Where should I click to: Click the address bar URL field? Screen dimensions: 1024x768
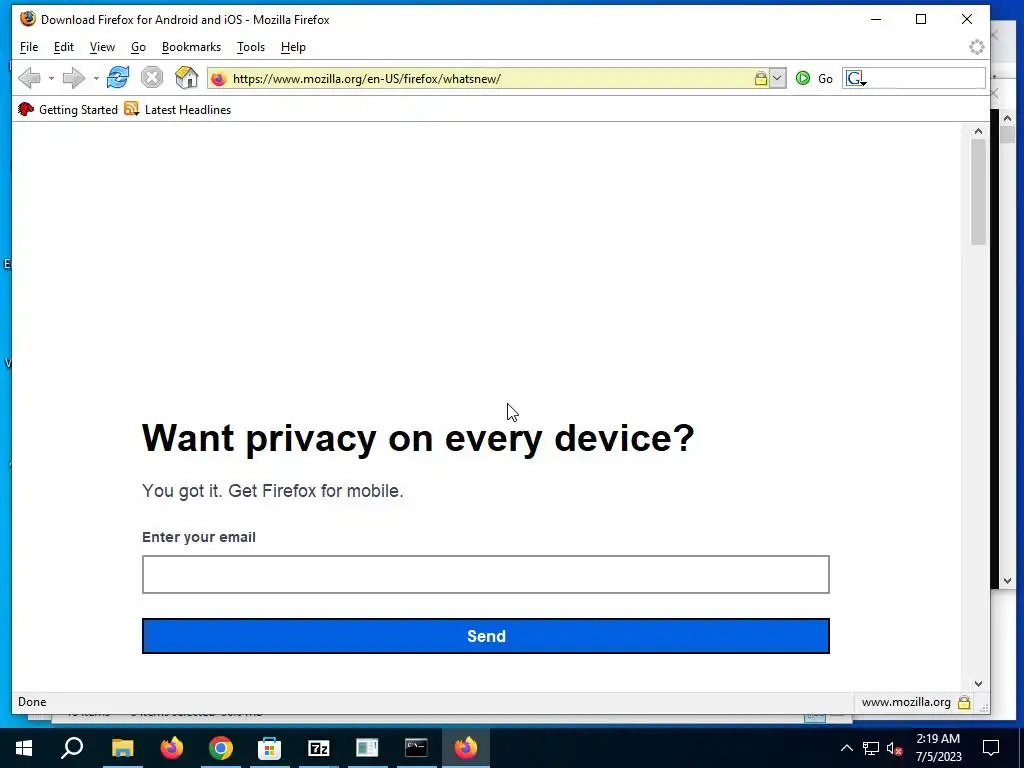[491, 78]
